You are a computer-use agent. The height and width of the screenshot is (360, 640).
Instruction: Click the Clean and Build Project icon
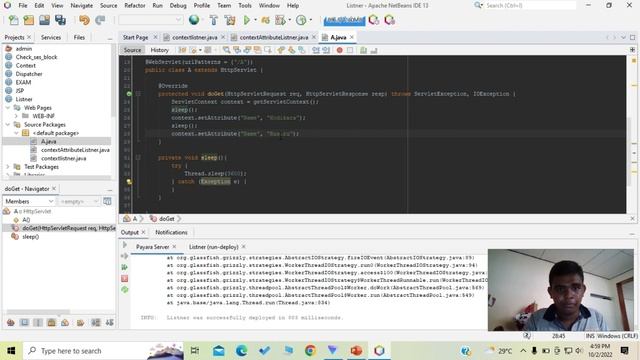230,20
